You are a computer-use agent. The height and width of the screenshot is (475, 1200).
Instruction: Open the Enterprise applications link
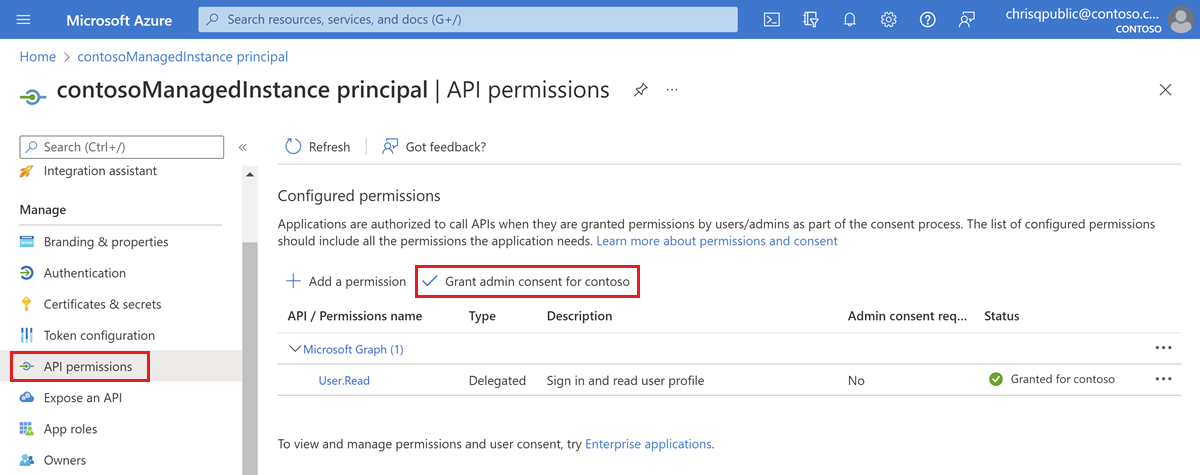(x=648, y=443)
